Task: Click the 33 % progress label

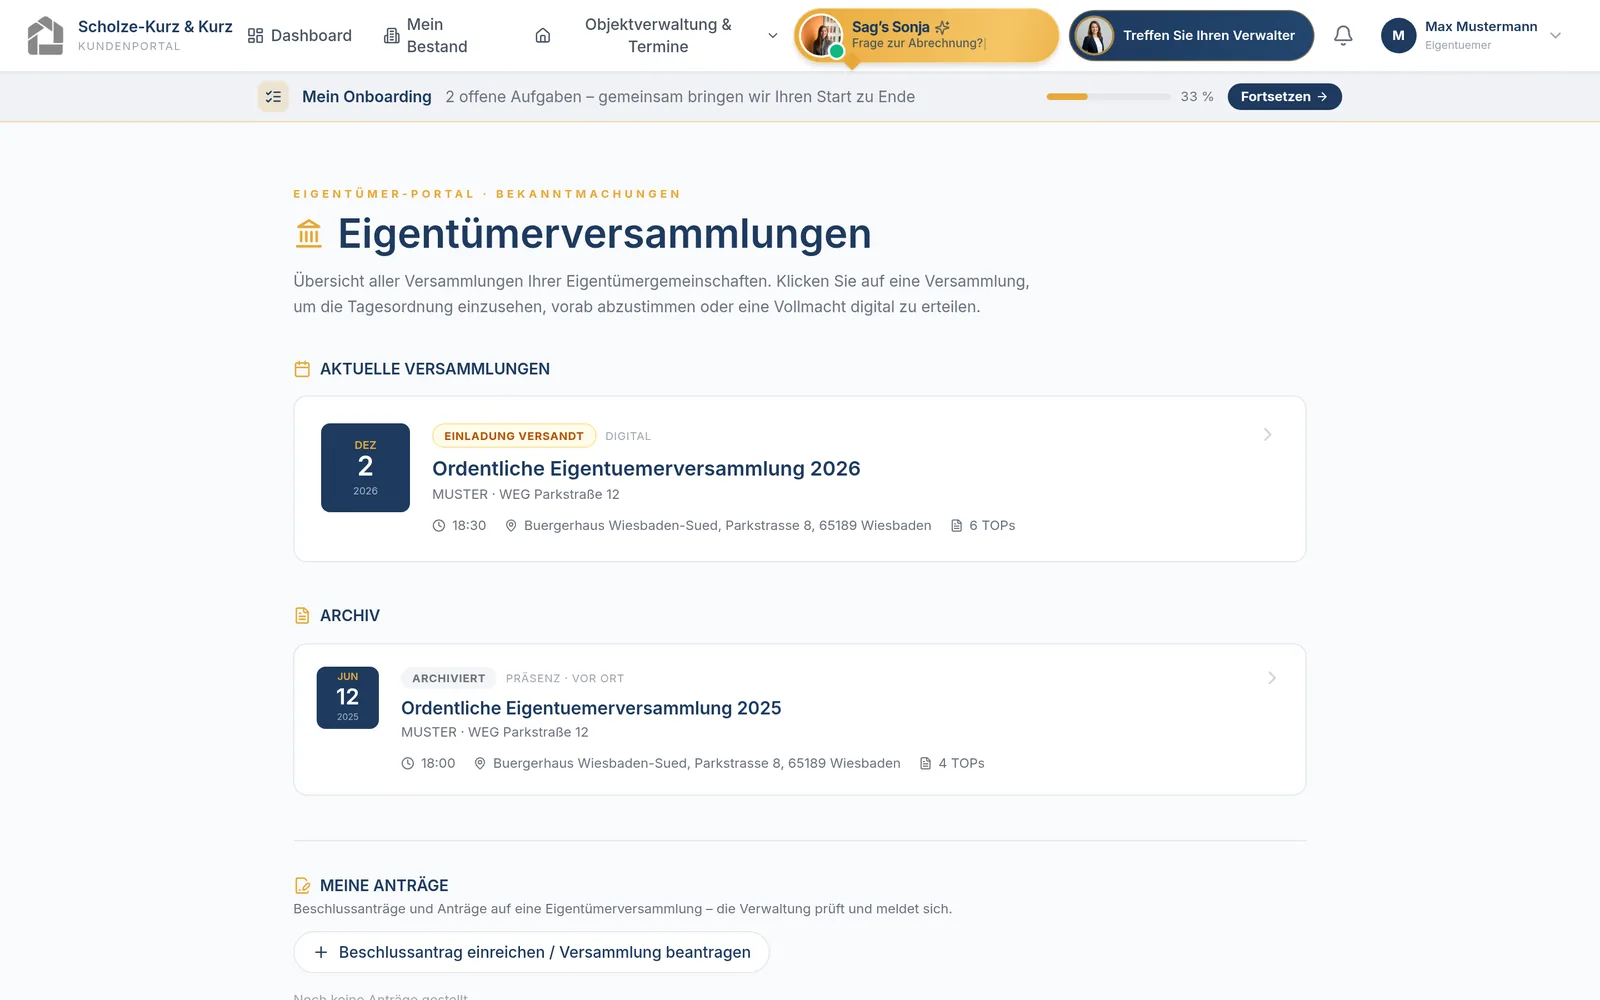Action: coord(1196,96)
